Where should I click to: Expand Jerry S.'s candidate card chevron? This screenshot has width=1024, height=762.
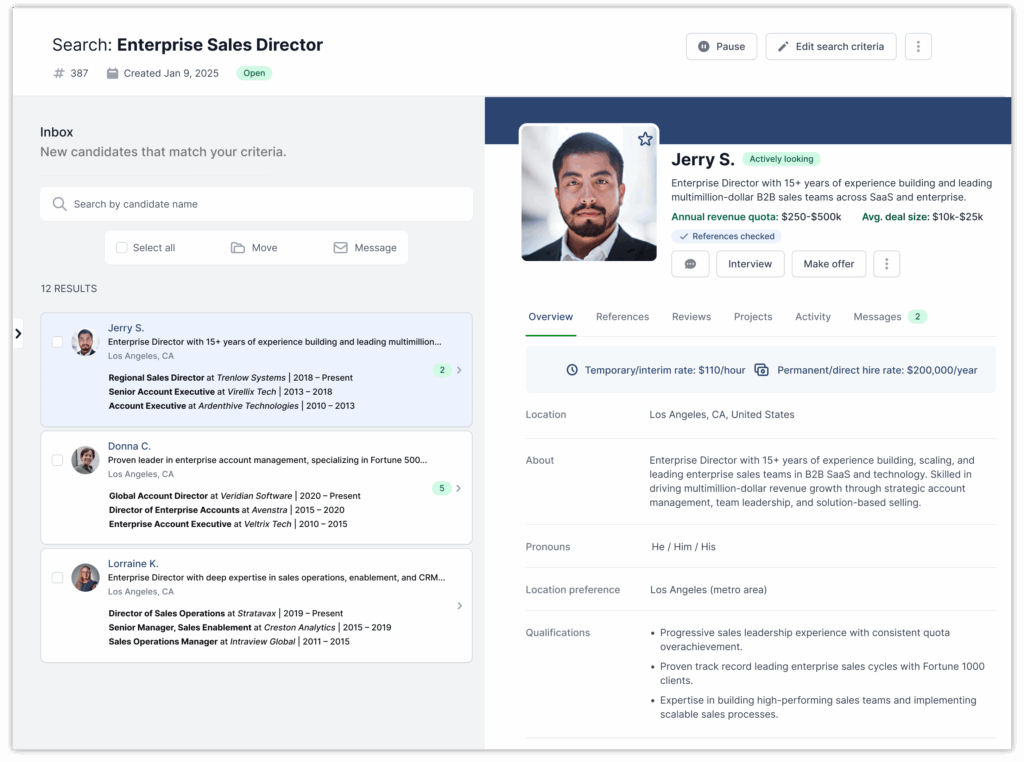[459, 370]
